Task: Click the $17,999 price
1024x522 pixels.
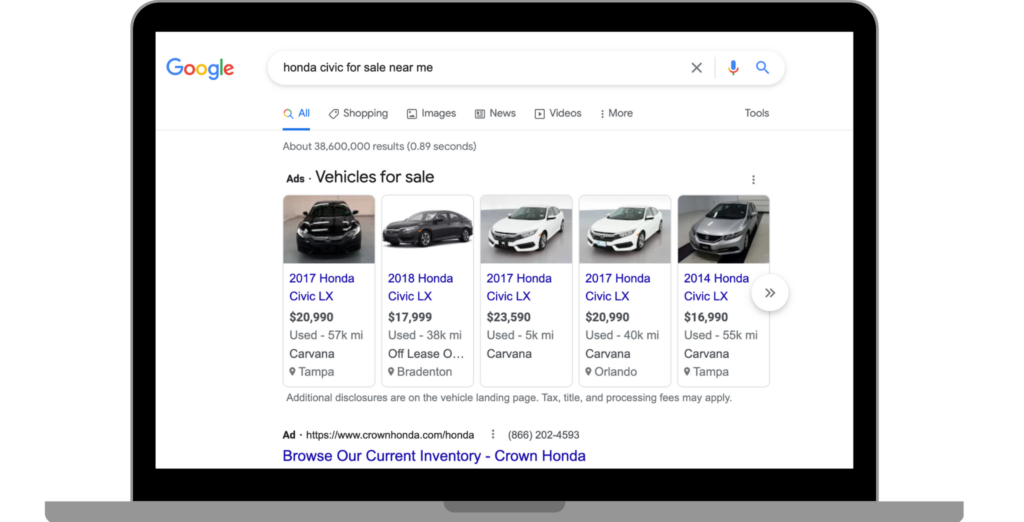Action: [410, 318]
